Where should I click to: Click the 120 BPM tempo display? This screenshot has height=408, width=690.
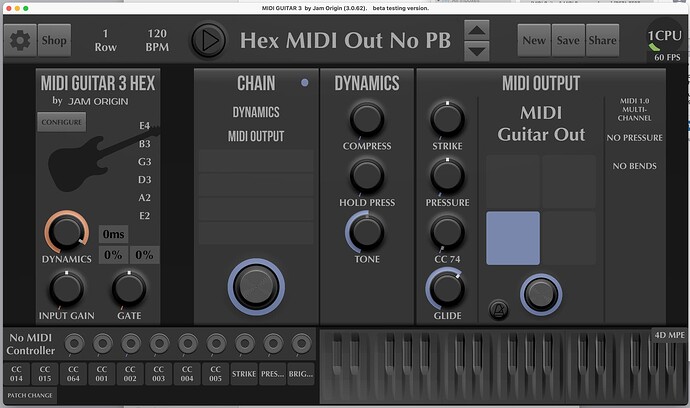click(x=157, y=40)
